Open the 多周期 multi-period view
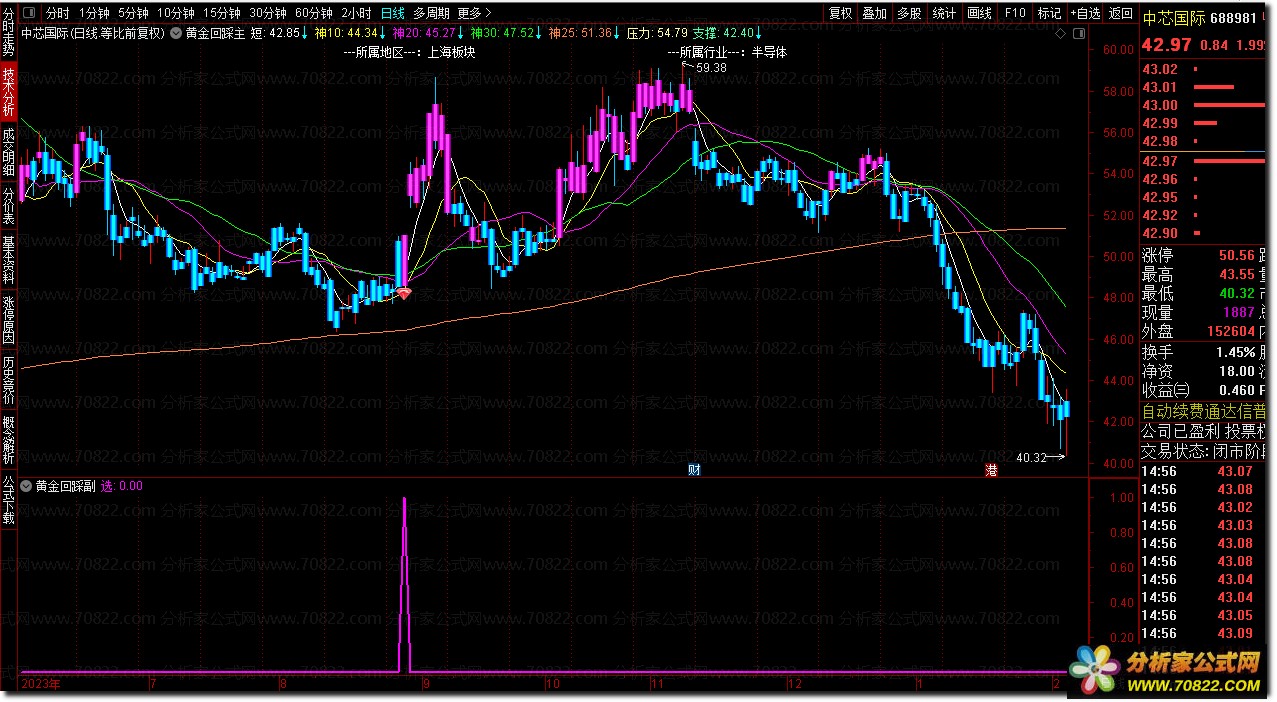The height and width of the screenshot is (702, 1277). [431, 13]
